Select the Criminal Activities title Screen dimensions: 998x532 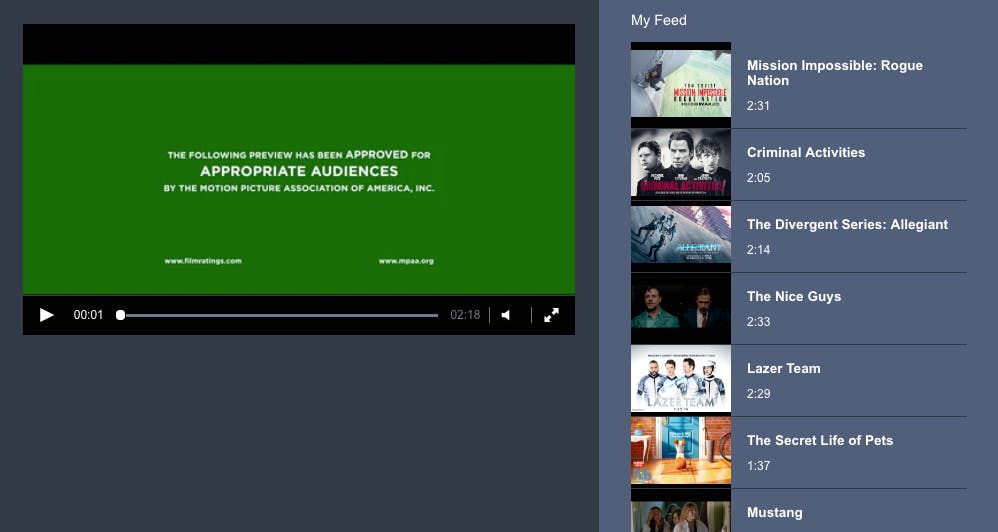(806, 152)
